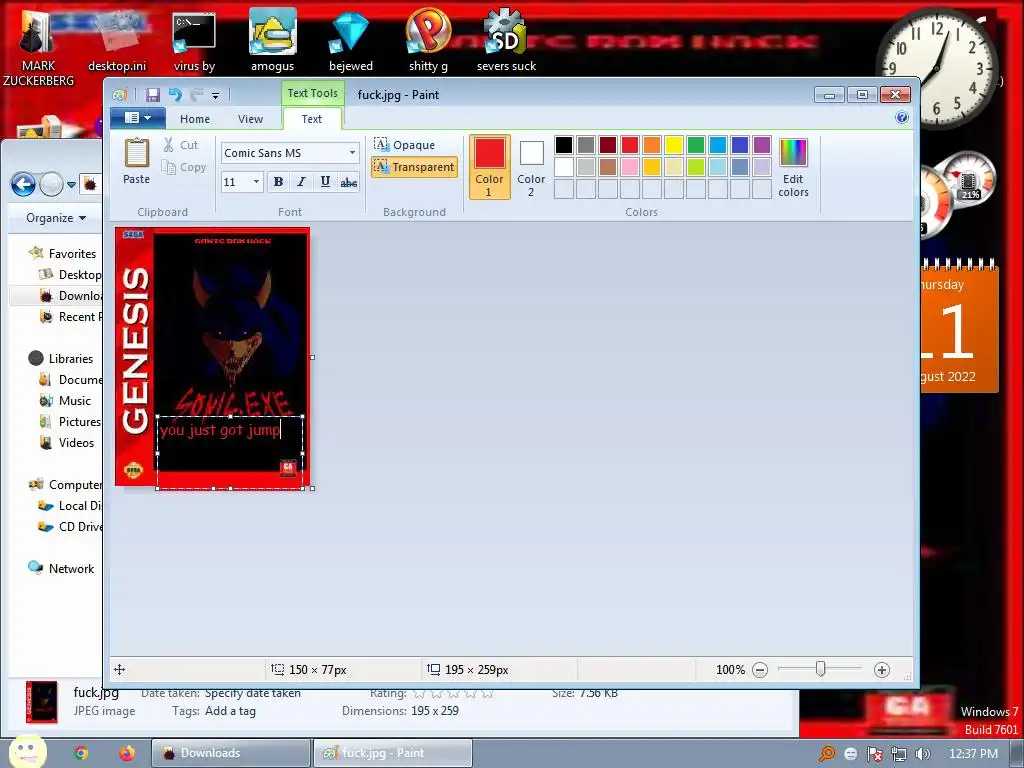Select Libraries in Explorer navigation pane

click(61, 359)
